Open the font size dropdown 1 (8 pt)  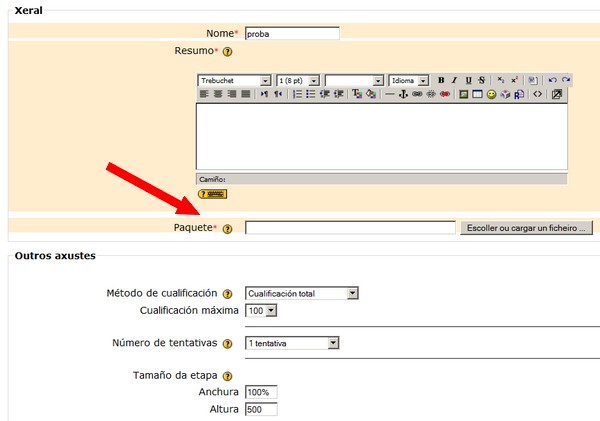(x=298, y=80)
